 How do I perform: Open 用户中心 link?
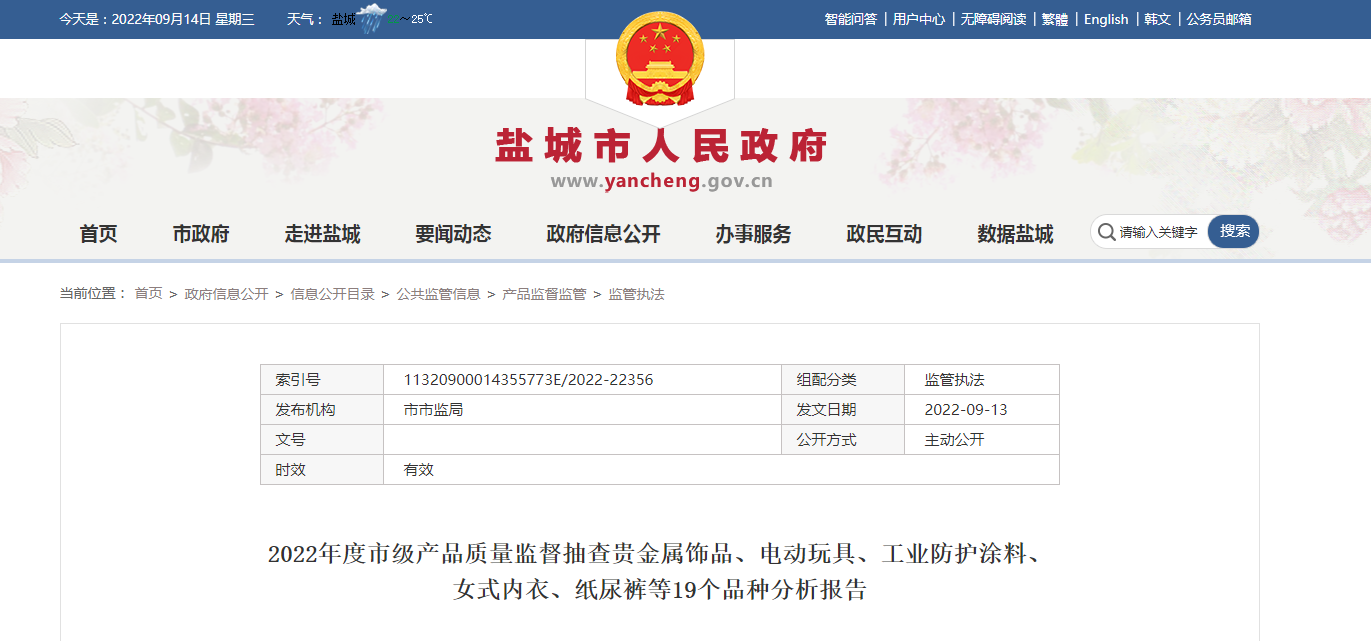[x=918, y=19]
